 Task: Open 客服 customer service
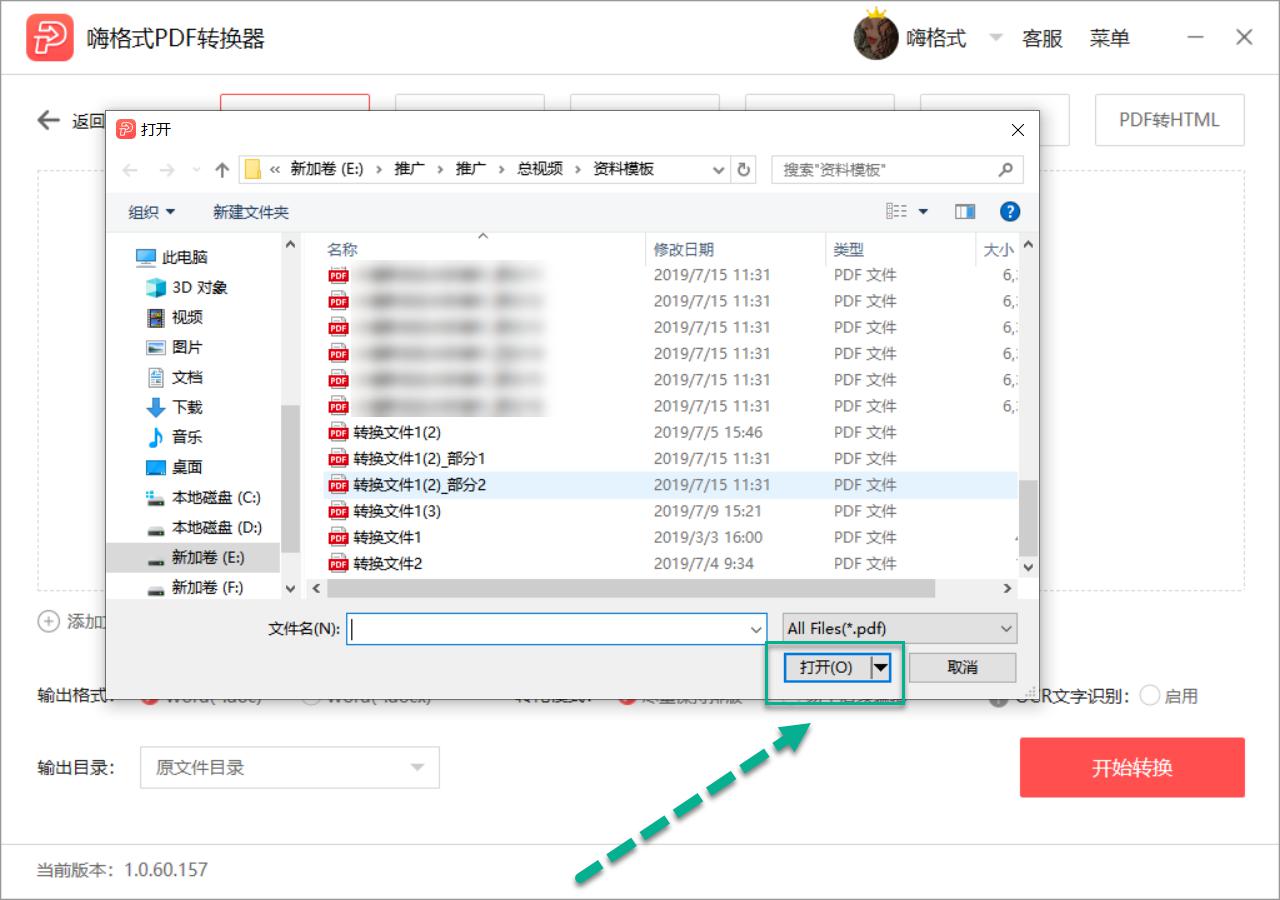(1042, 39)
